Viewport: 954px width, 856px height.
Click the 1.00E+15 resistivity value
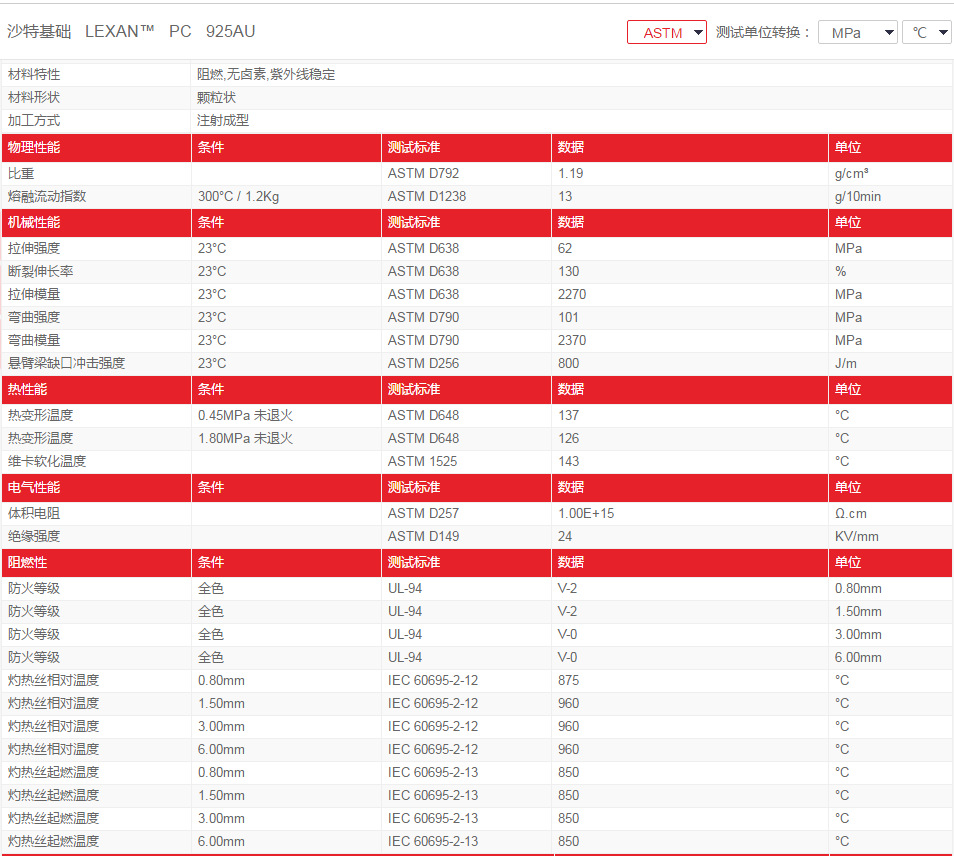click(x=586, y=513)
